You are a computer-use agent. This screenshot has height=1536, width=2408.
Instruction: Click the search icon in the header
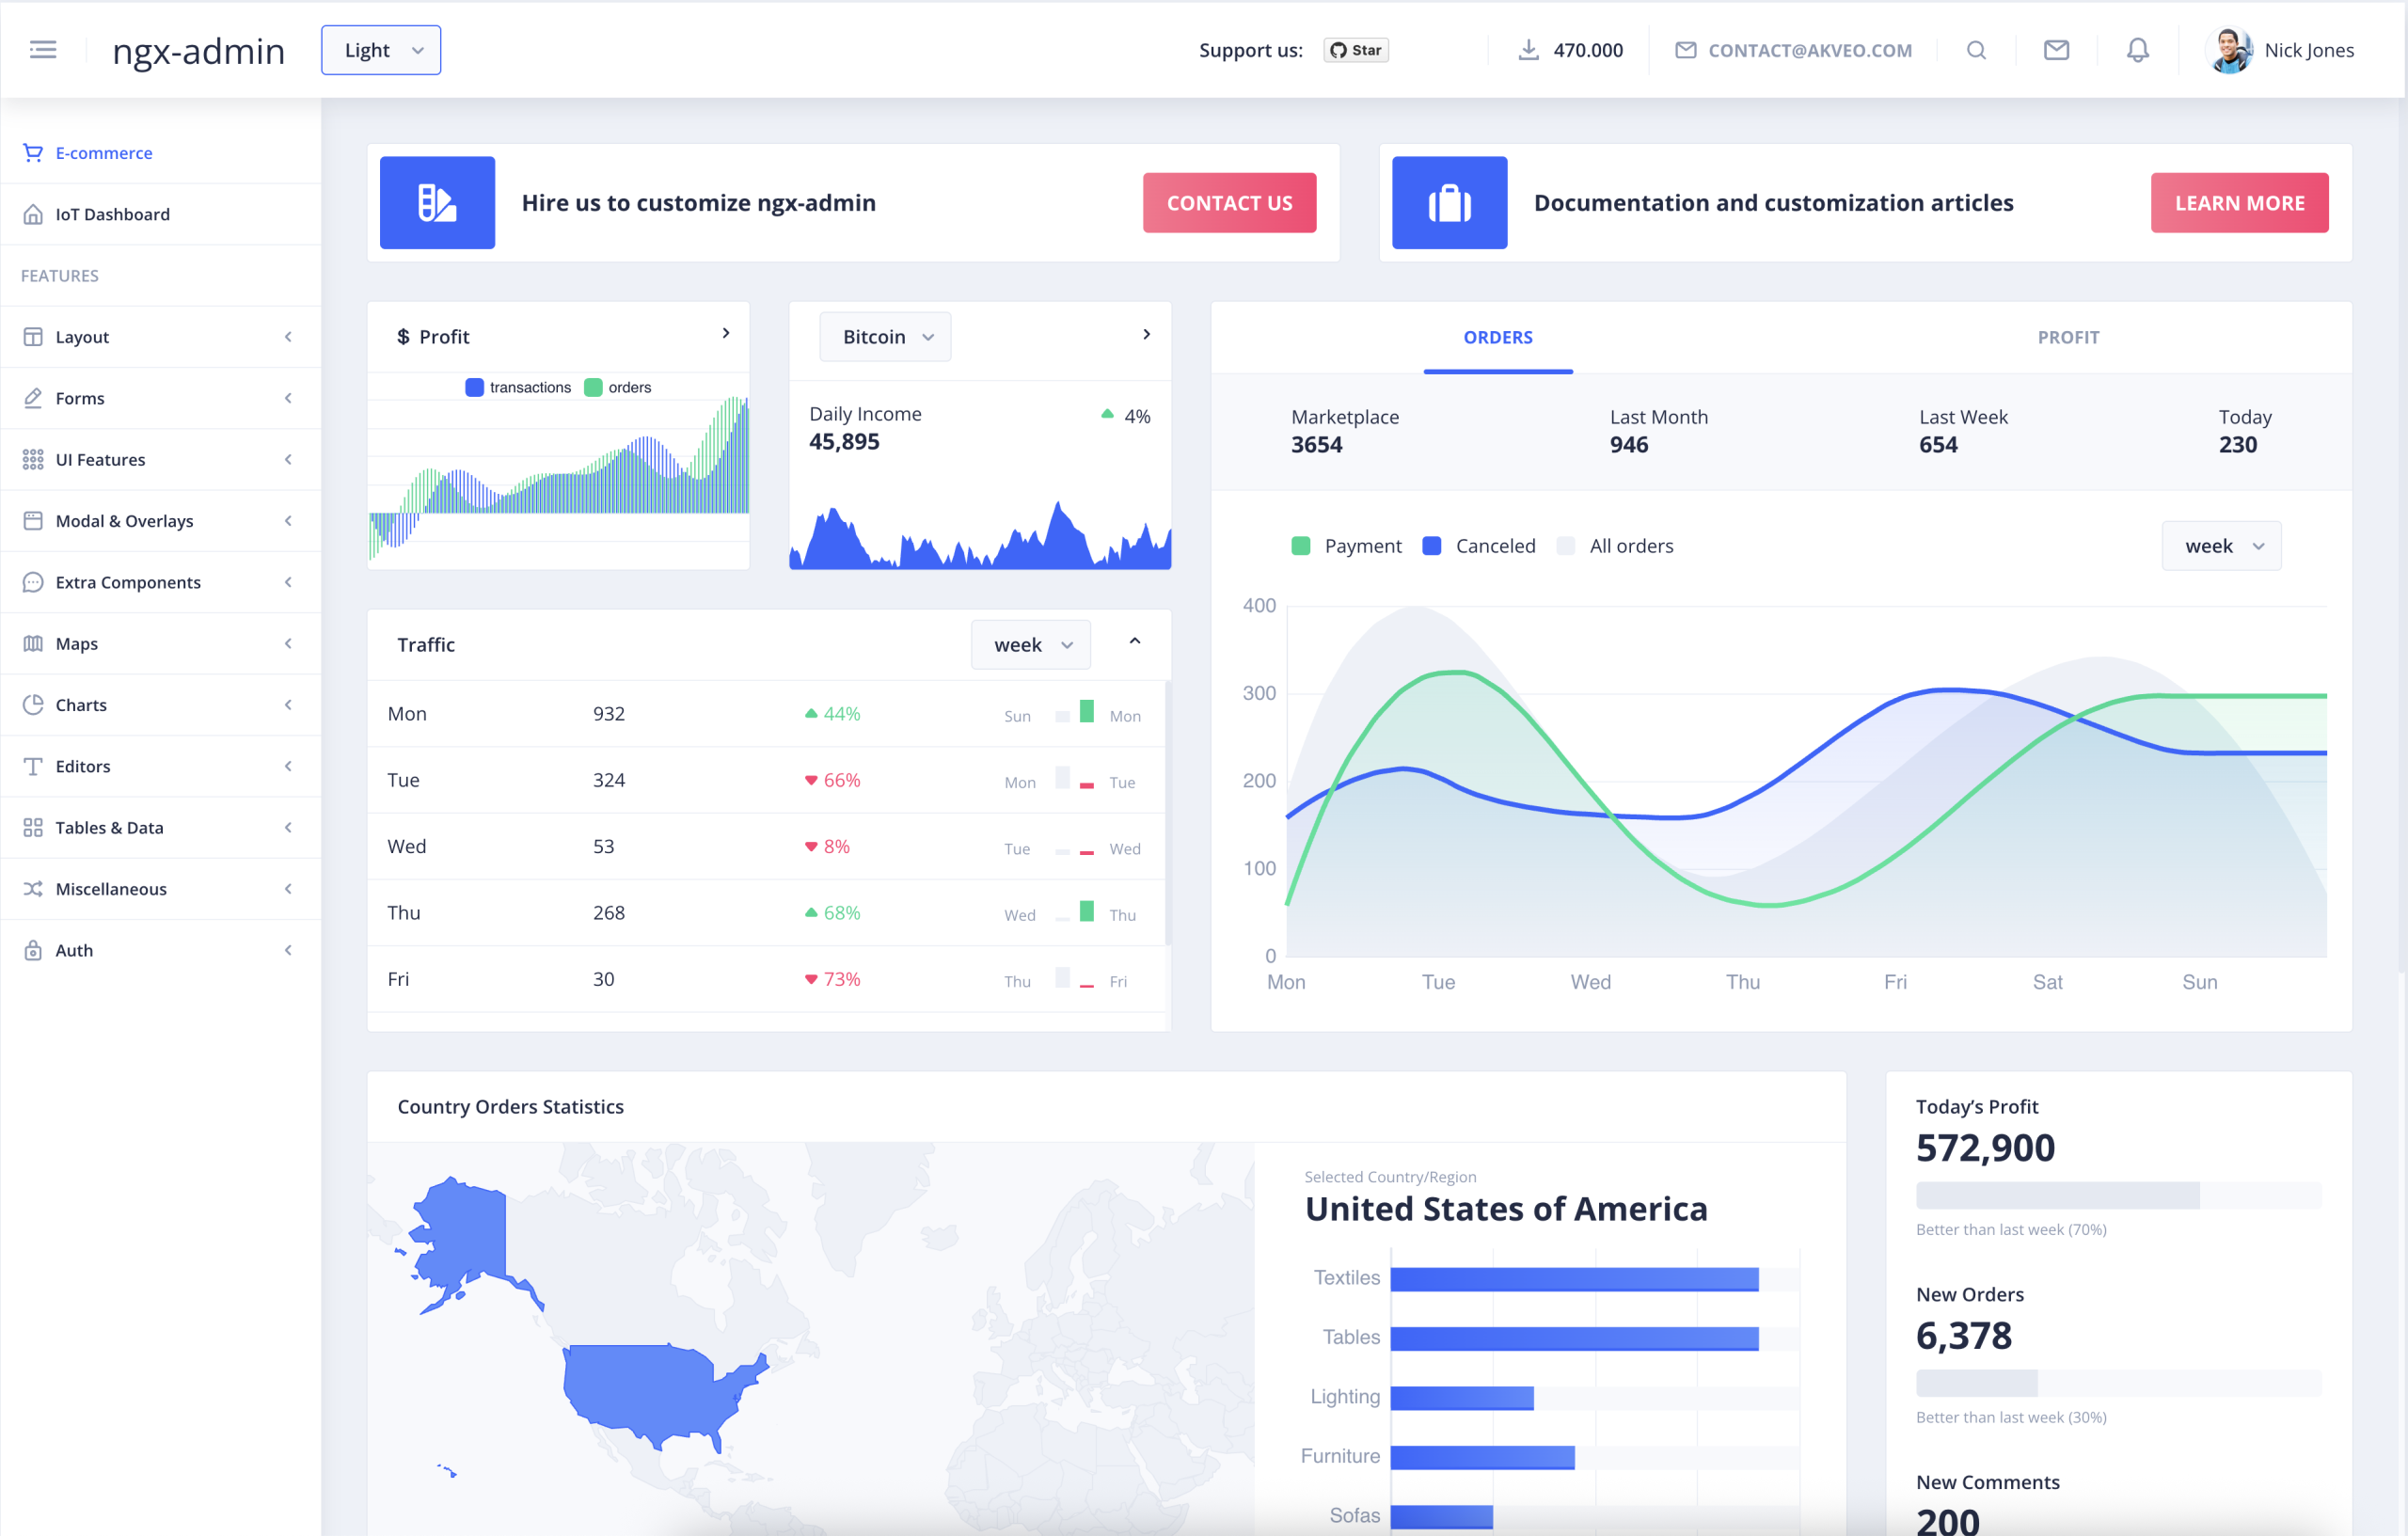click(1975, 50)
